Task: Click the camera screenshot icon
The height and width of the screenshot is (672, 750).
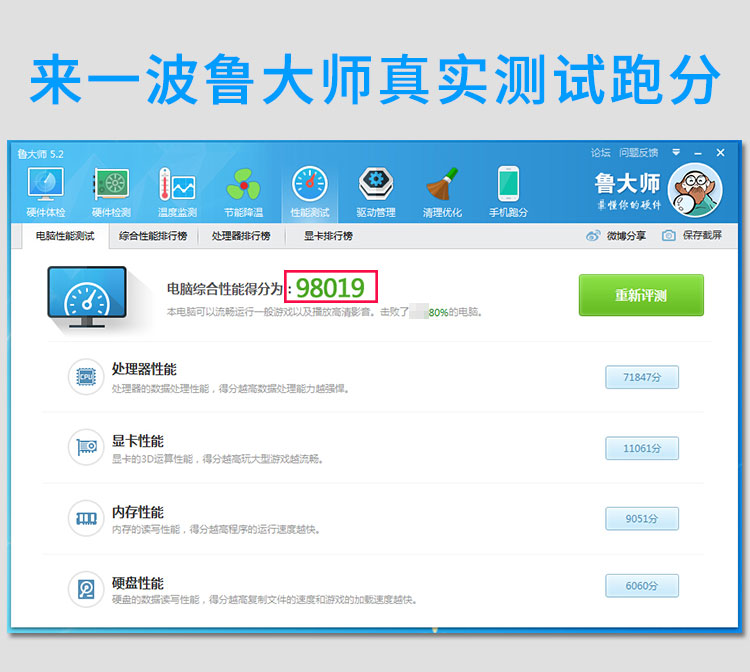Action: point(669,235)
